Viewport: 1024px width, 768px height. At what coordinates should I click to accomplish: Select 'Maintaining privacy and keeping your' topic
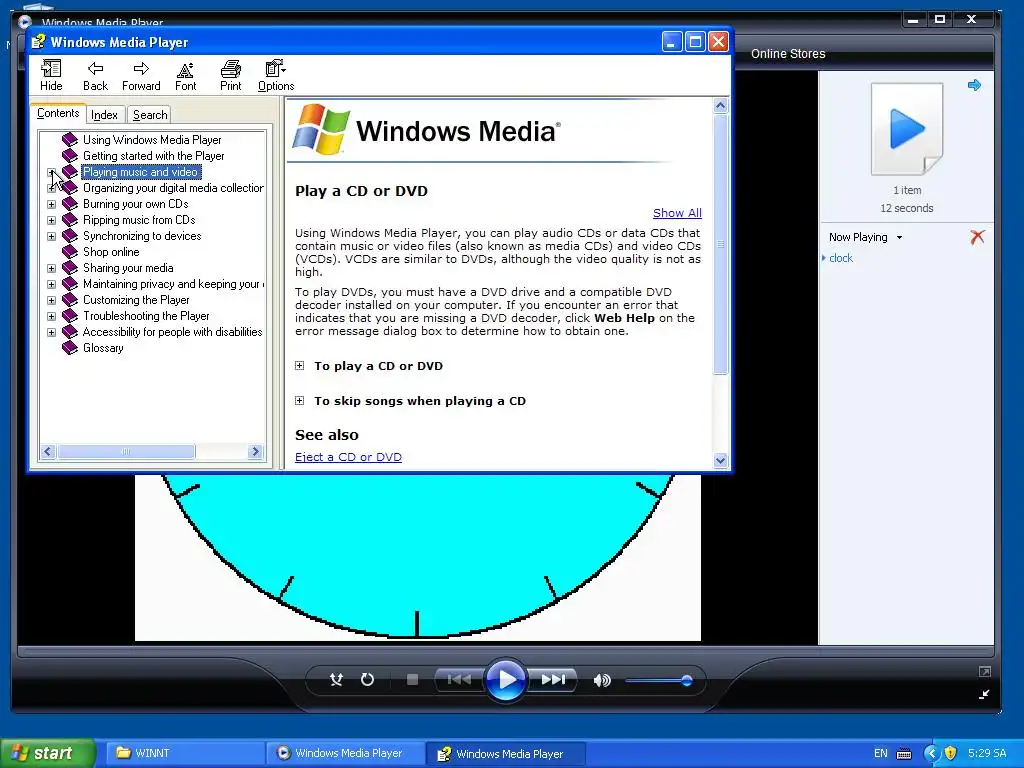(x=172, y=283)
